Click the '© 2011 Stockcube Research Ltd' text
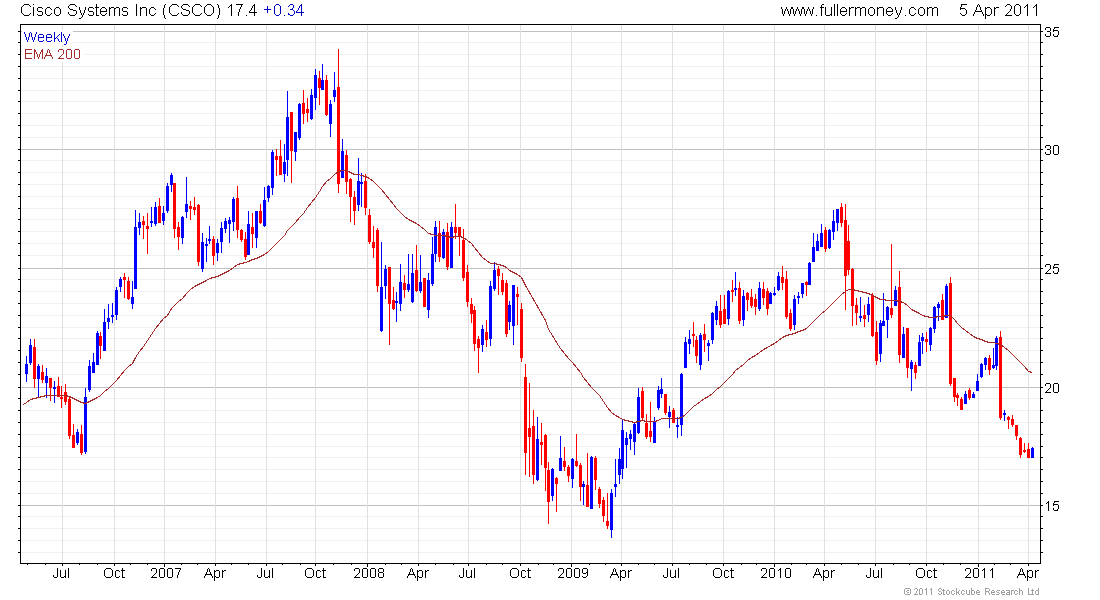The image size is (1100, 600). (972, 592)
